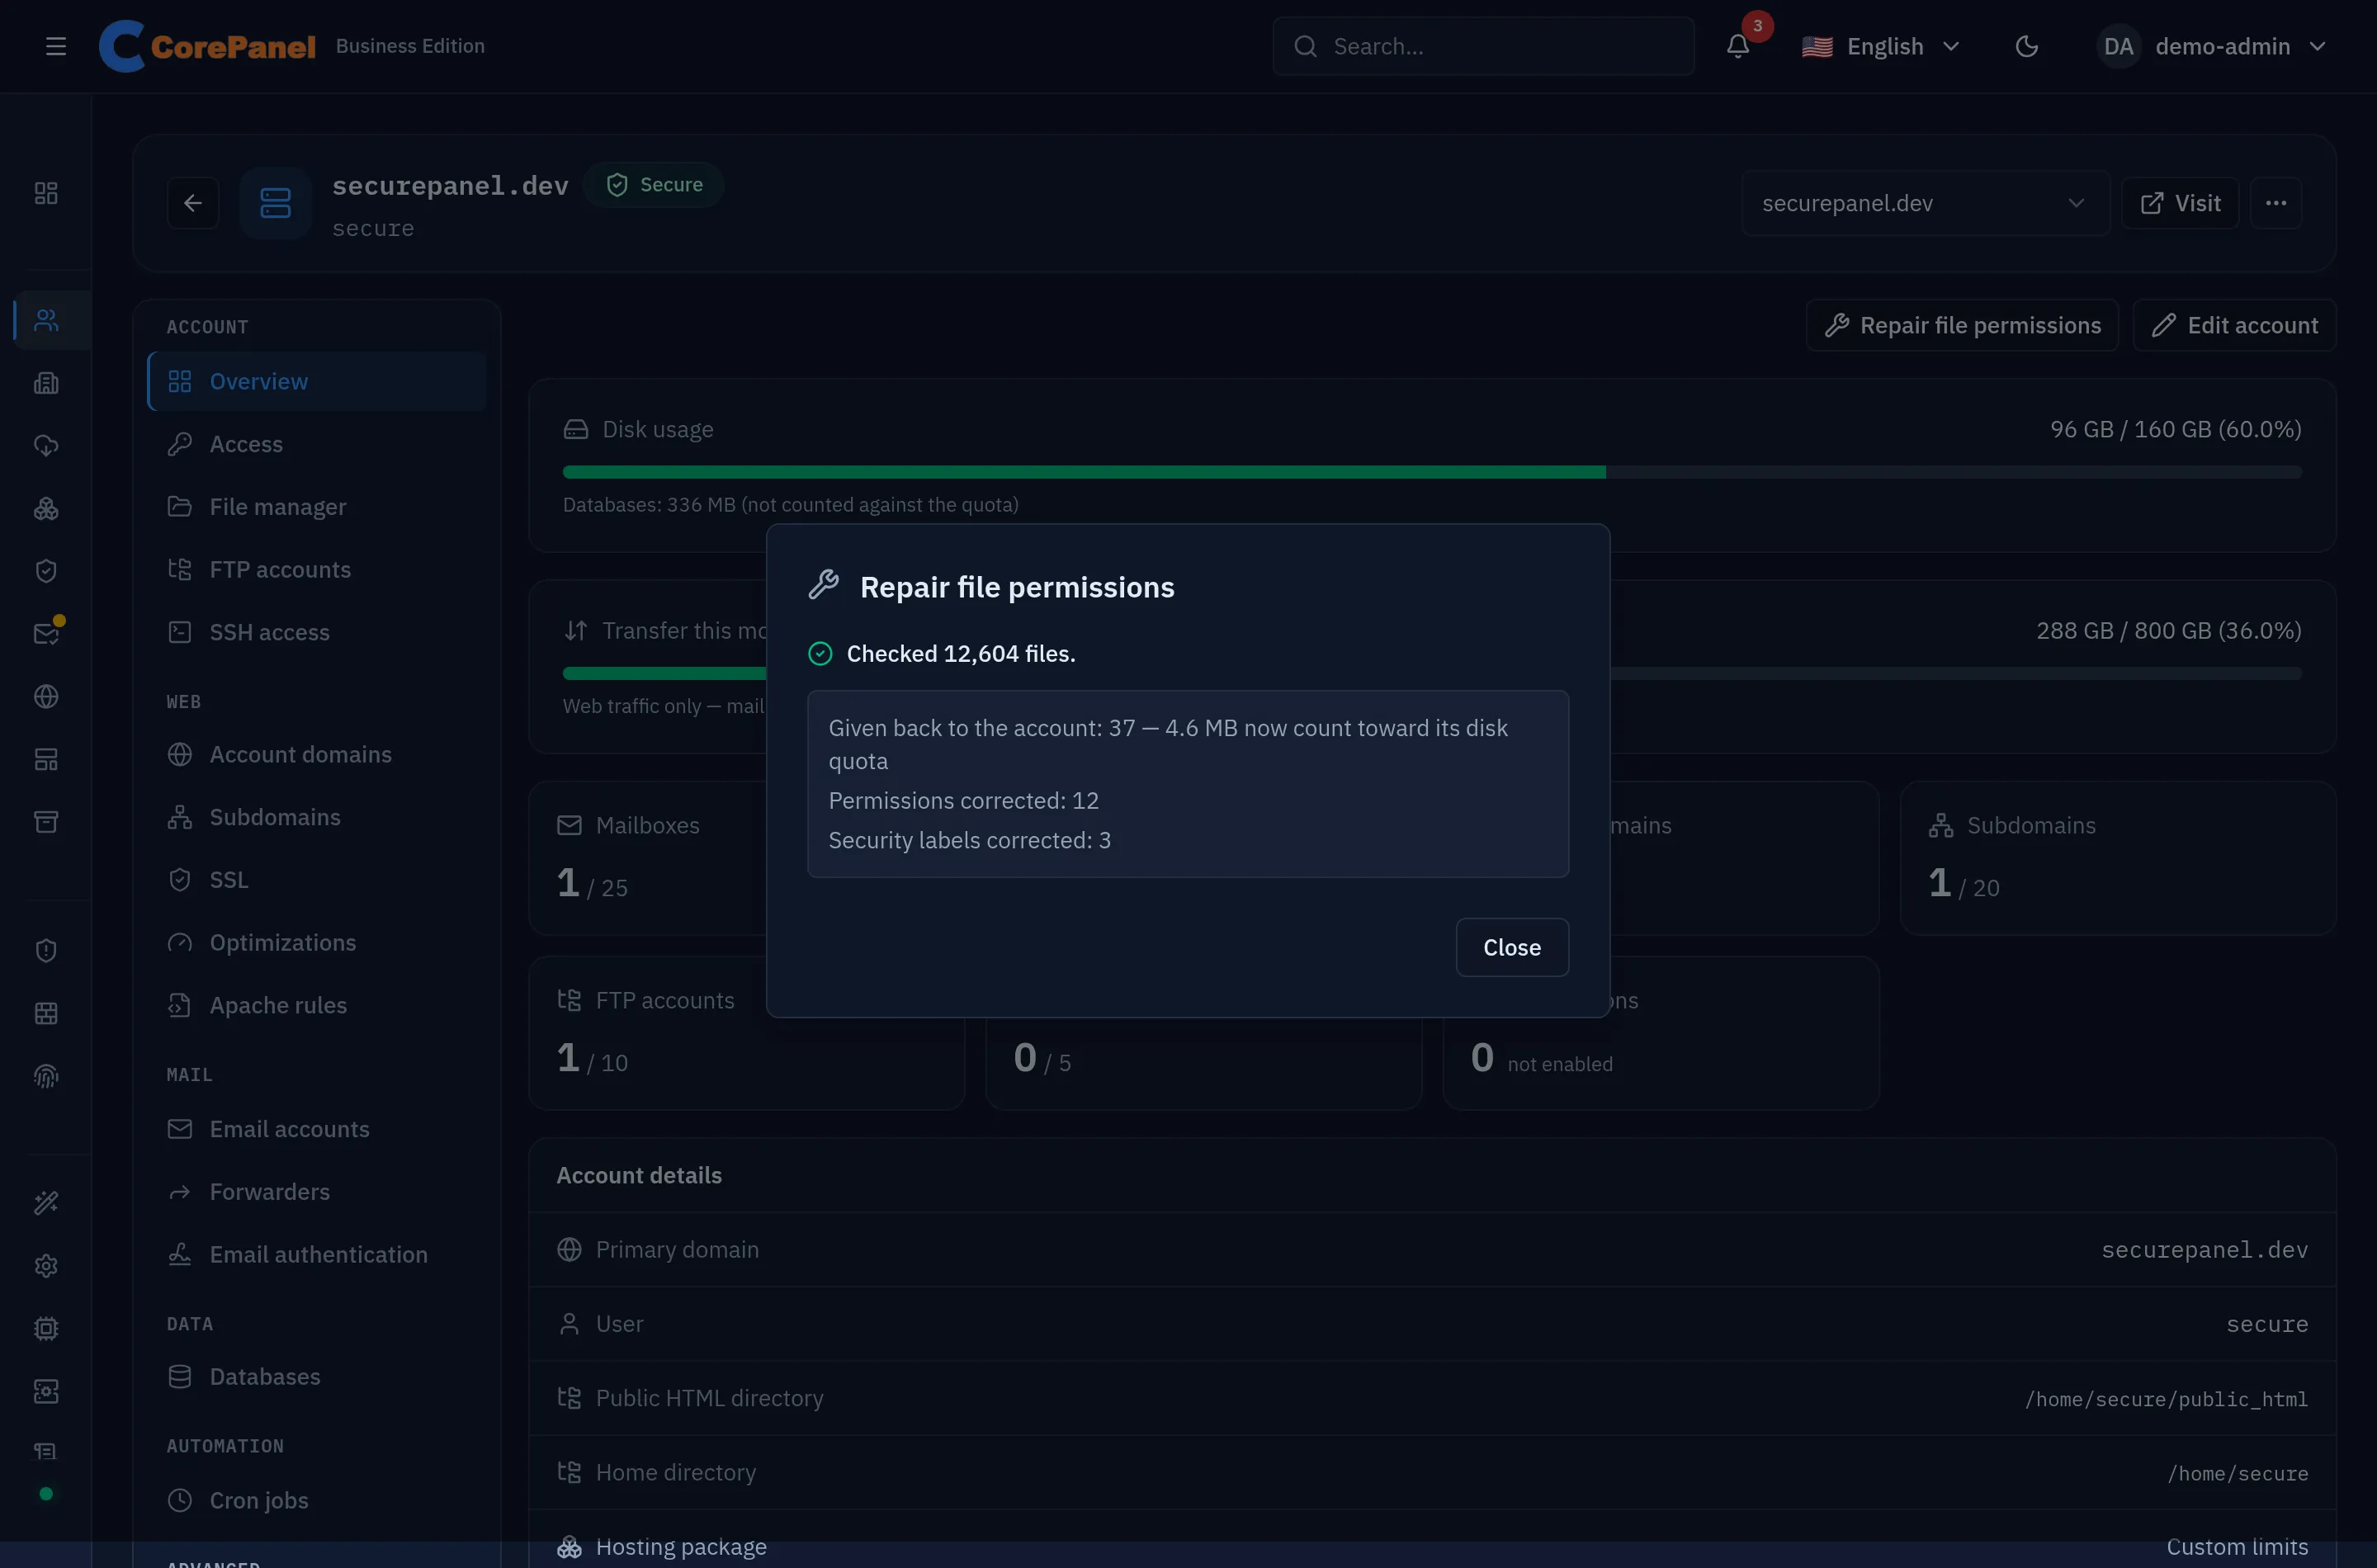2377x1568 pixels.
Task: Open Email authentication in the sidebar
Action: point(317,1254)
